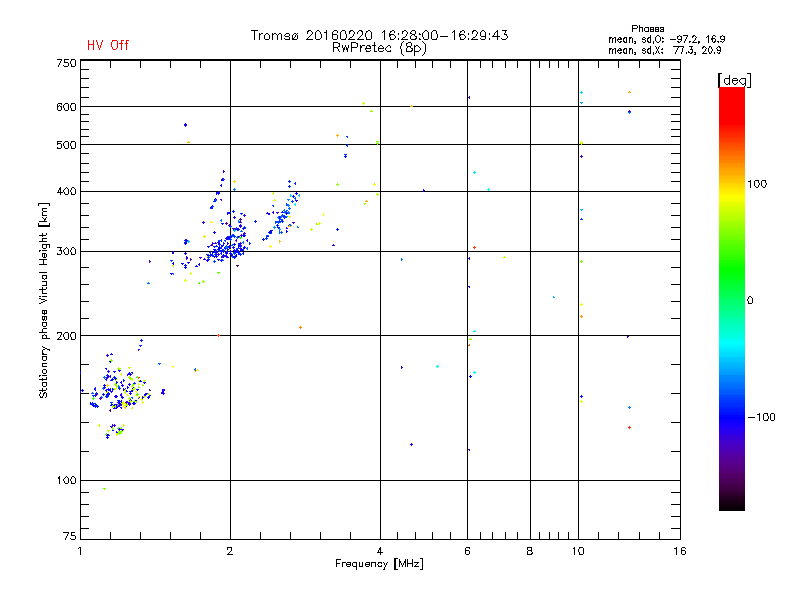
Task: Click the x-axis label '6'
Action: [x=467, y=551]
